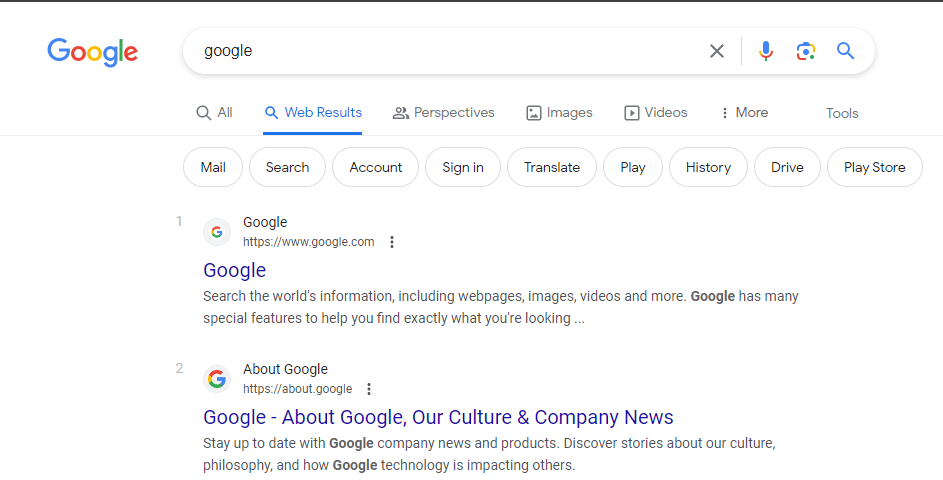The height and width of the screenshot is (480, 943).
Task: Select the Sign in suggestion chip
Action: coord(463,167)
